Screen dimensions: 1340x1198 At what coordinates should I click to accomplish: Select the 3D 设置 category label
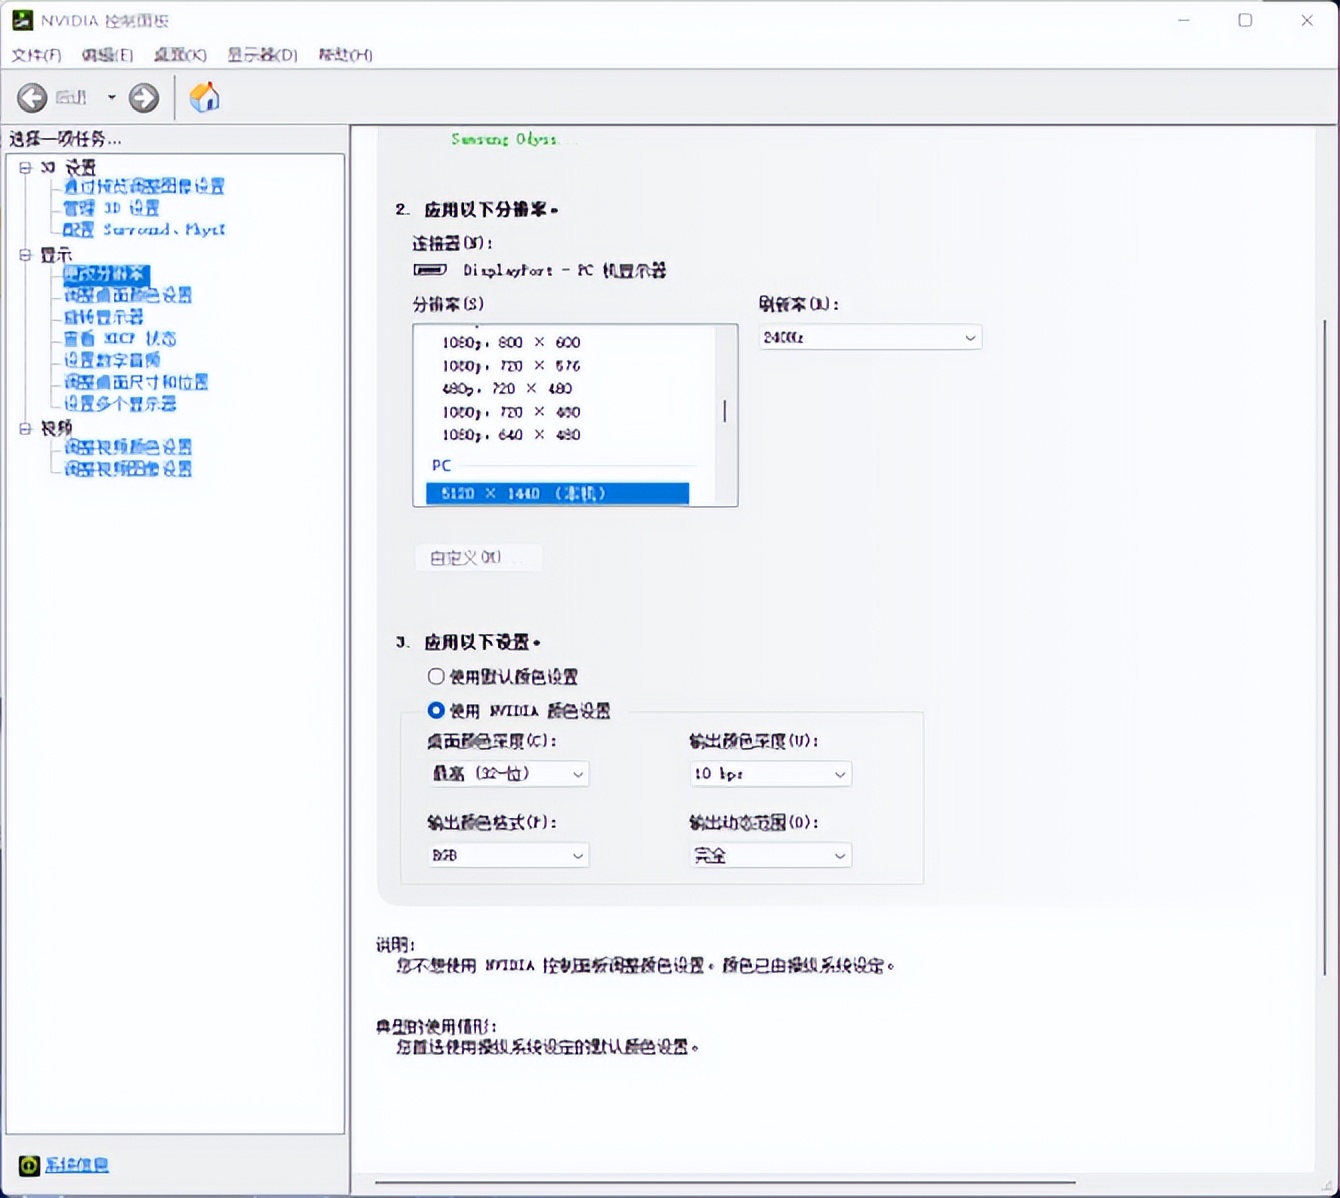click(68, 167)
